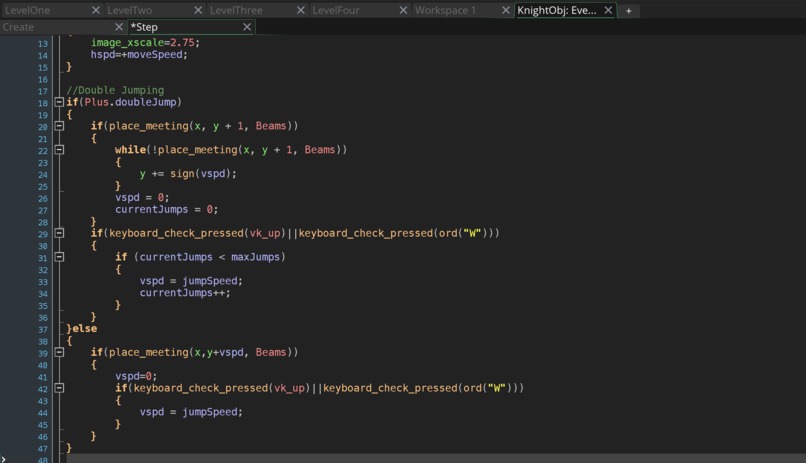The height and width of the screenshot is (463, 806).
Task: Collapse the currentJumps check fold at line 31
Action: 59,257
